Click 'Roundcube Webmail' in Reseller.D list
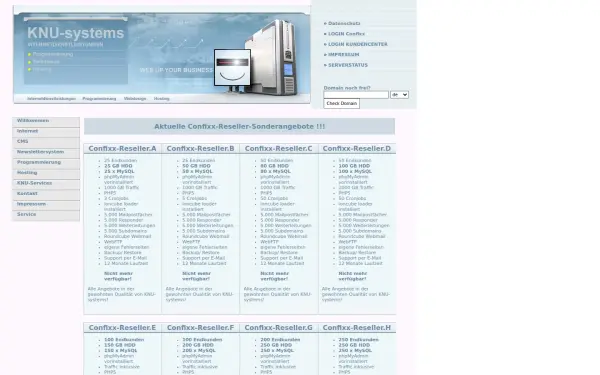This screenshot has width=600, height=375. tap(362, 236)
